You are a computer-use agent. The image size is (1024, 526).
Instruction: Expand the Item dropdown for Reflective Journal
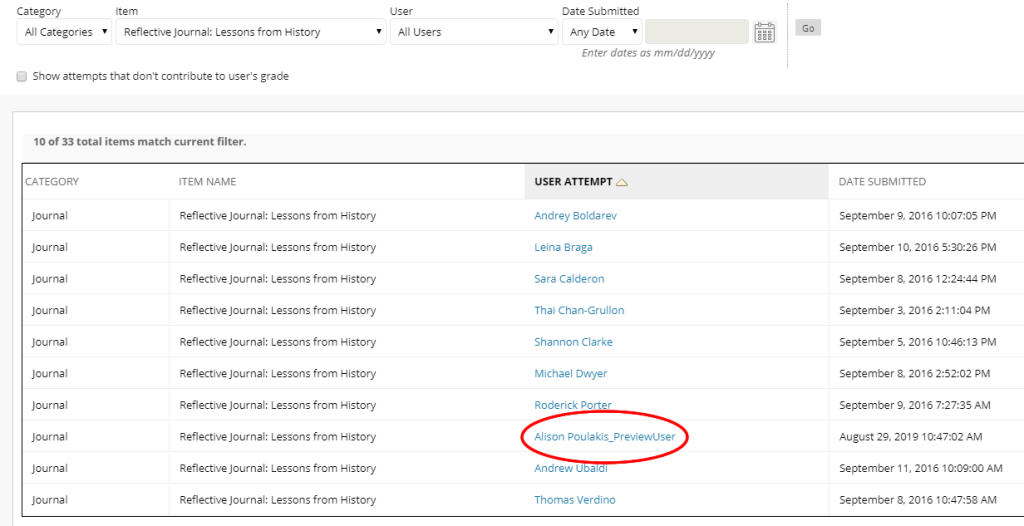pyautogui.click(x=252, y=32)
